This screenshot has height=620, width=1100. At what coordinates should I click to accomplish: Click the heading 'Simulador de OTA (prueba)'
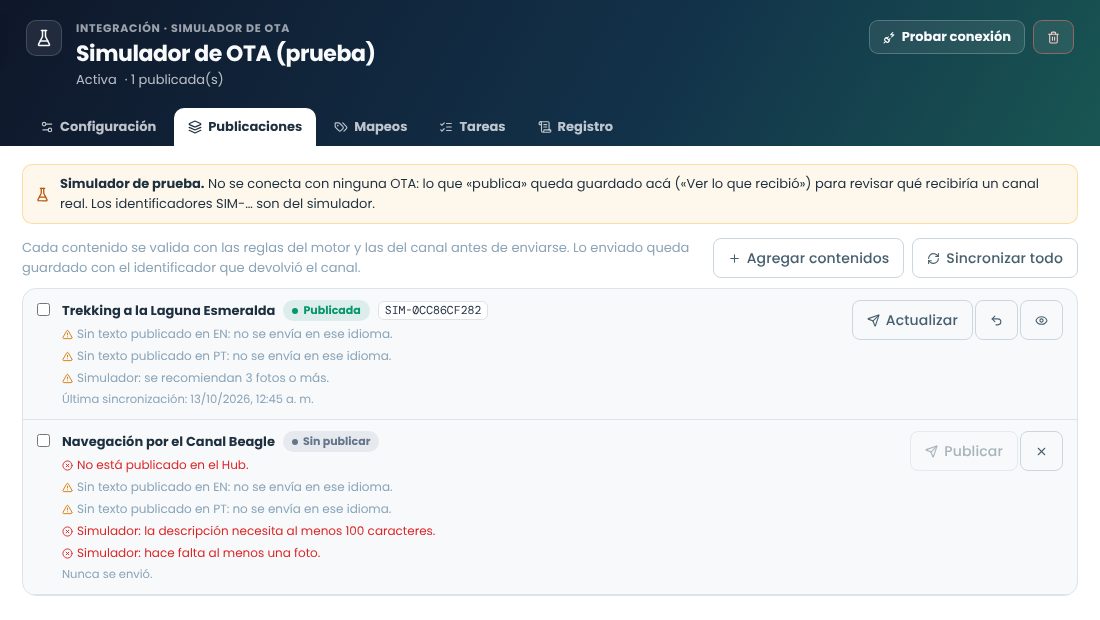coord(225,53)
